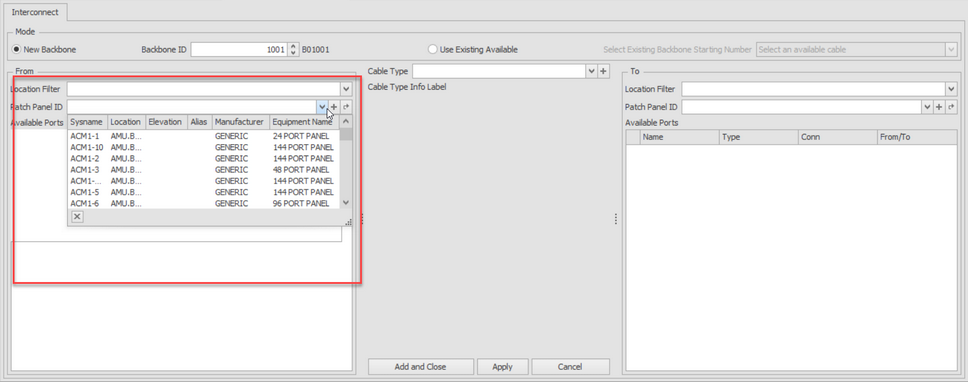
Task: Click the splitter handle left of the To panel
Action: pyautogui.click(x=615, y=219)
